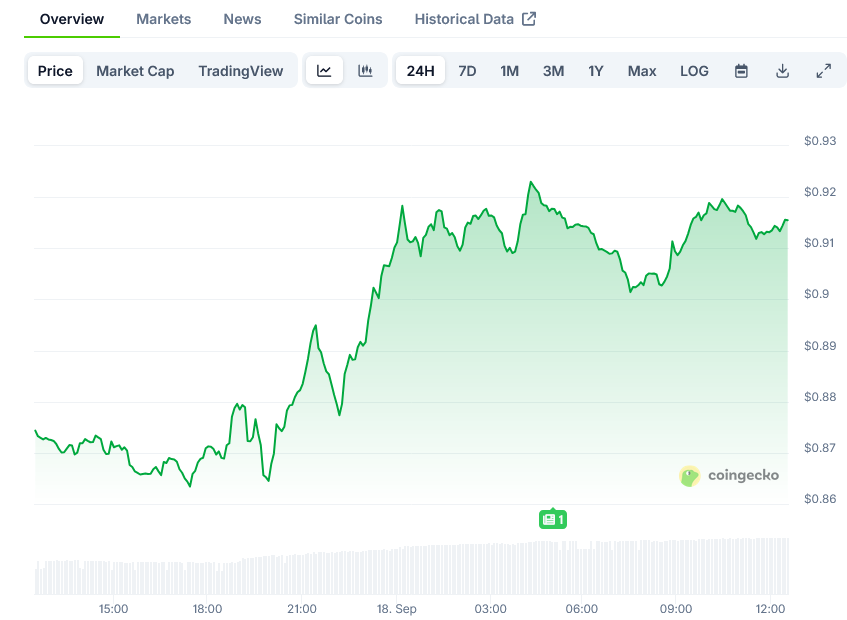Select the Price view toggle

point(55,71)
